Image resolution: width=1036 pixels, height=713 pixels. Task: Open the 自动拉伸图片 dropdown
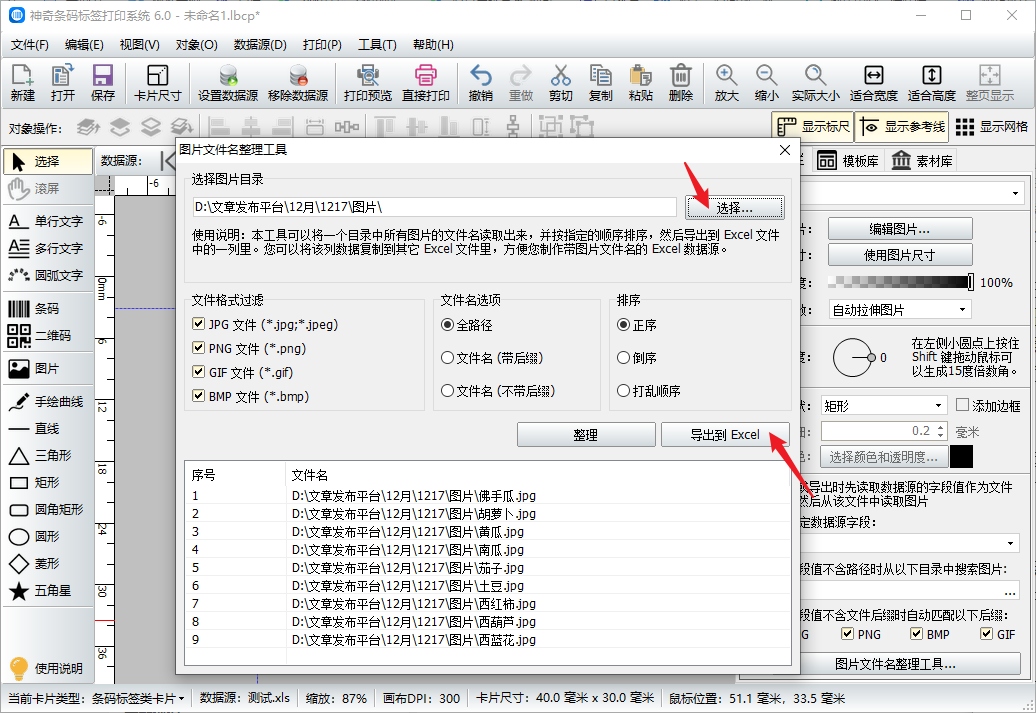coord(899,310)
